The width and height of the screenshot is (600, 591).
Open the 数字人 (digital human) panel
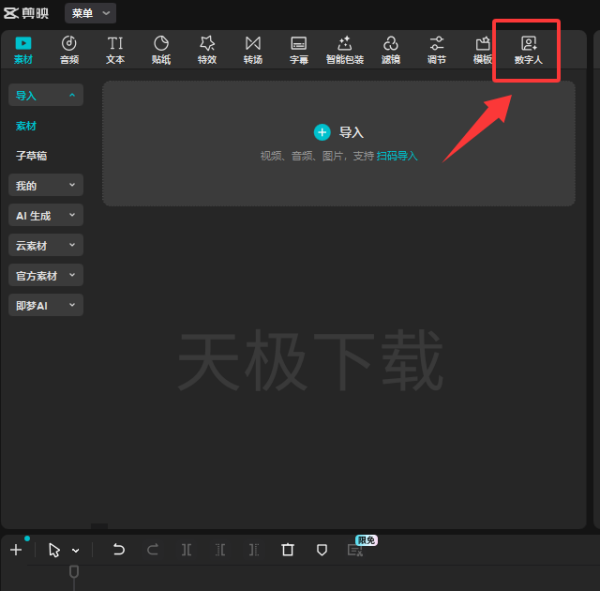[x=528, y=49]
